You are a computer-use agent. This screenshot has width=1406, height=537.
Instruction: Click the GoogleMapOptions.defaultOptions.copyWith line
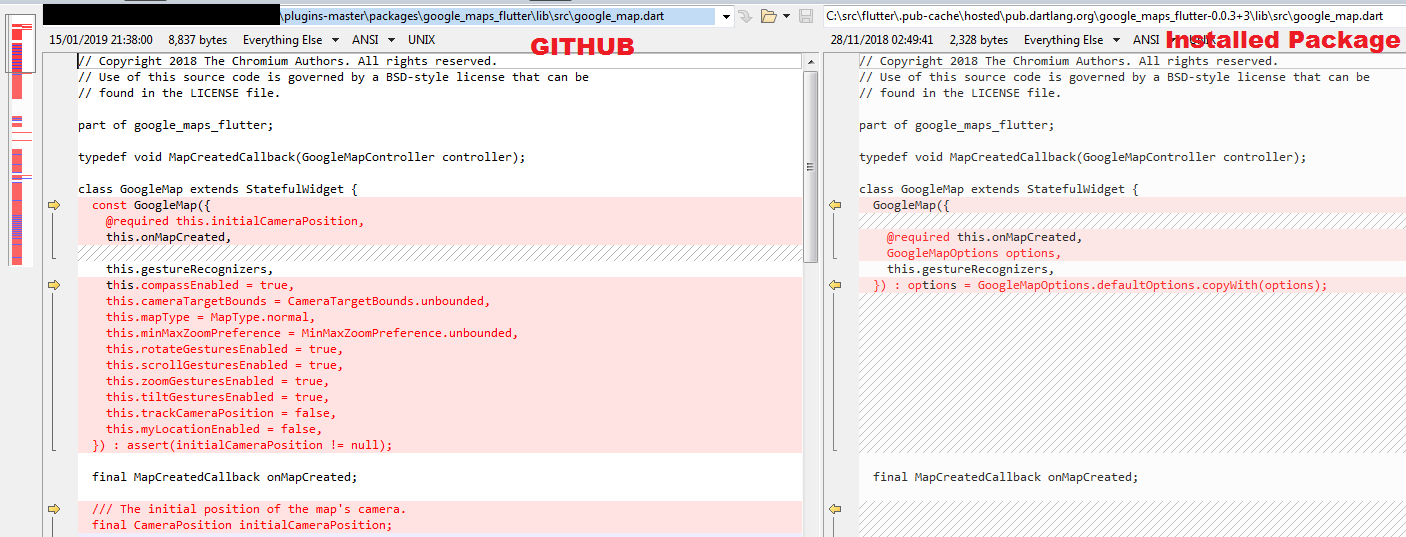1100,285
